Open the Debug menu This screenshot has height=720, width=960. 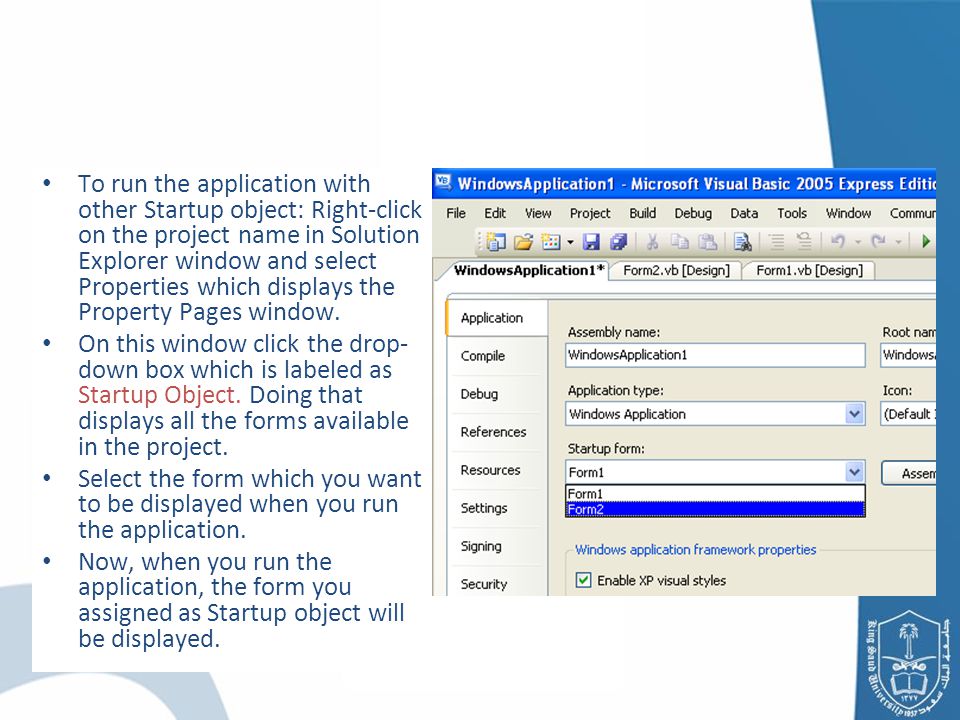point(693,213)
